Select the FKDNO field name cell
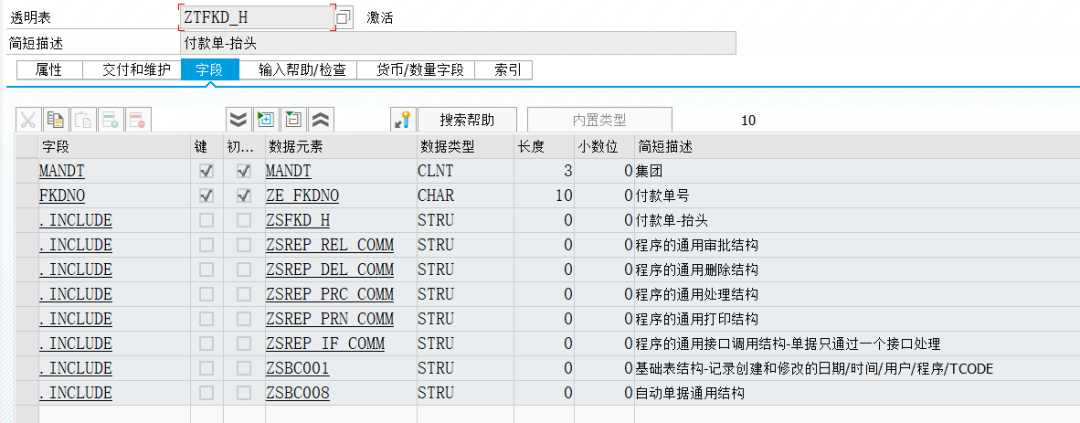 (x=114, y=196)
